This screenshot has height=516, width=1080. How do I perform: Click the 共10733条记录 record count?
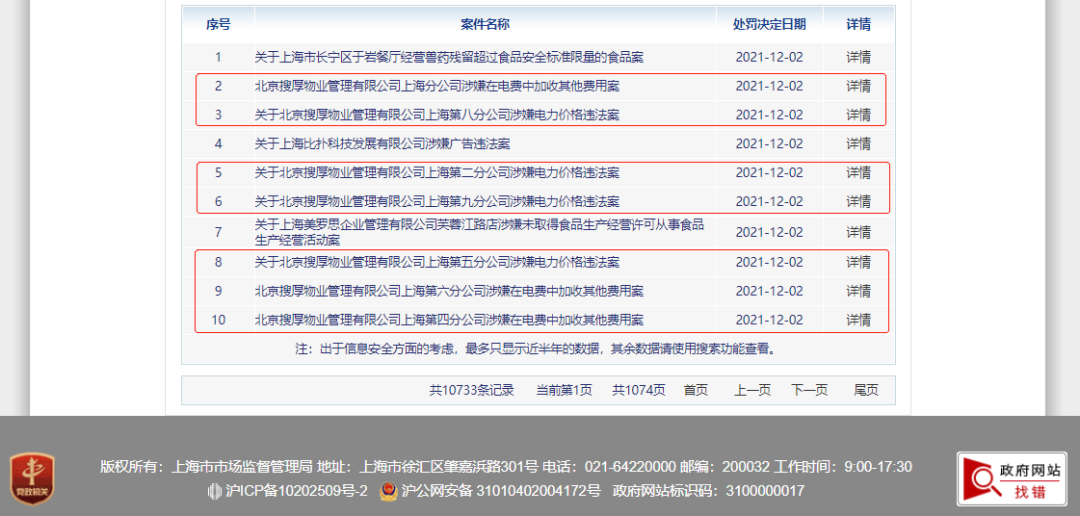click(x=472, y=390)
